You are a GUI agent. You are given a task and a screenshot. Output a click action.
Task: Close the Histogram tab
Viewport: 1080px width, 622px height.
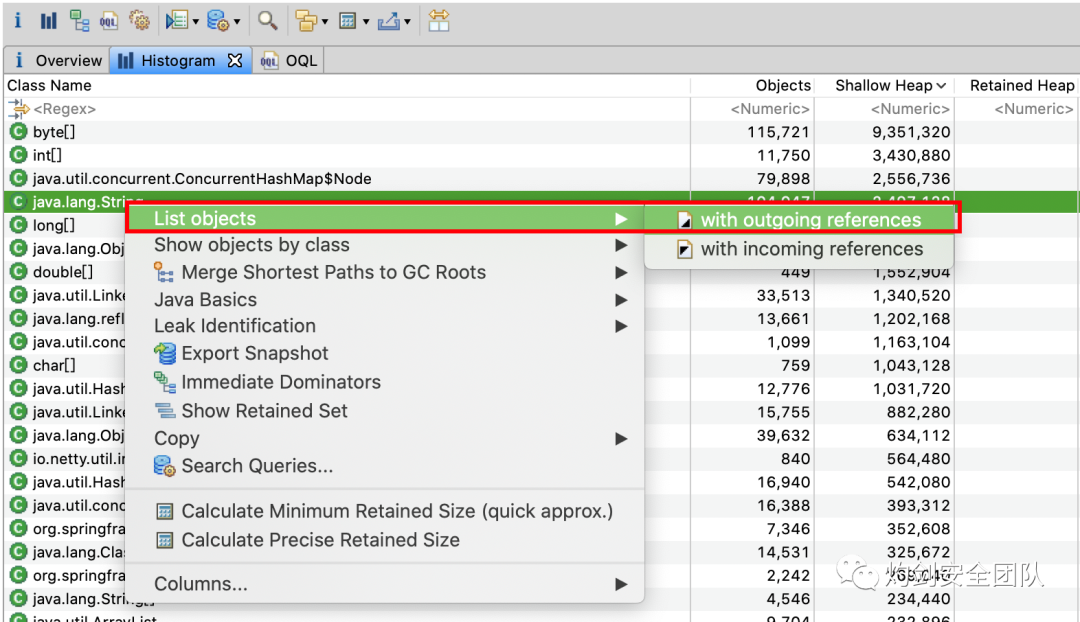235,61
